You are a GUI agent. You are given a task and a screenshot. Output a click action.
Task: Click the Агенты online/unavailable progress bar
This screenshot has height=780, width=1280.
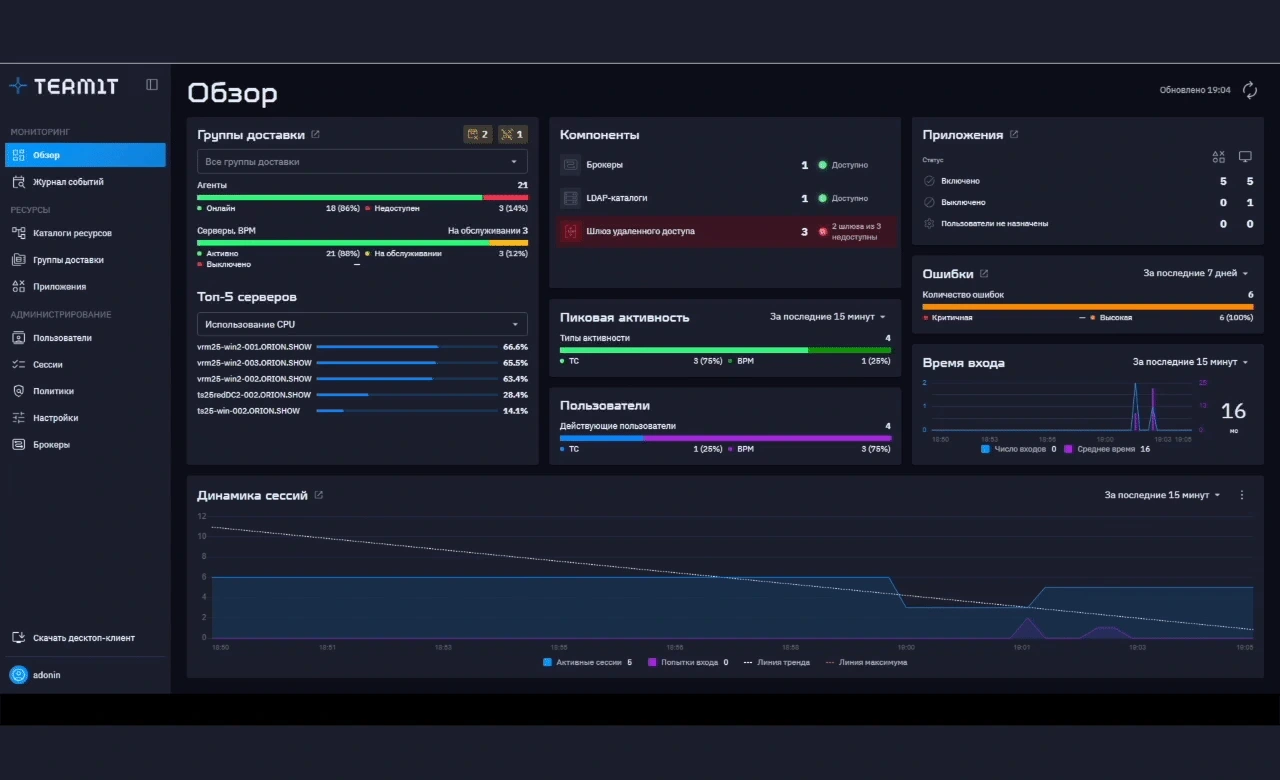(x=362, y=197)
